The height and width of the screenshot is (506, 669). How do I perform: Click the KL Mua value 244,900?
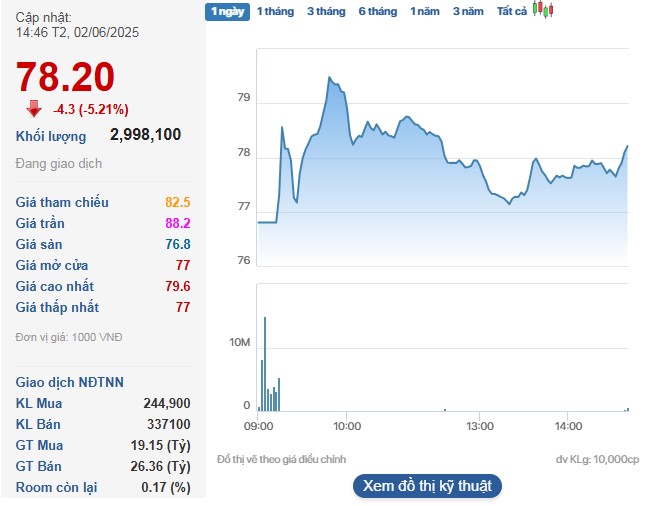coord(166,403)
